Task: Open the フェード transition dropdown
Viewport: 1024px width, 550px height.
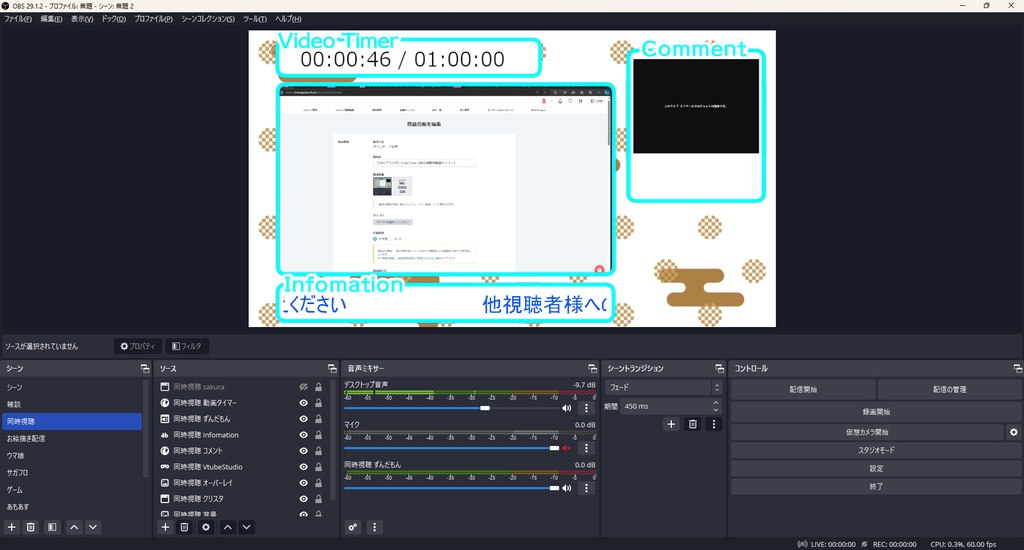Action: pyautogui.click(x=664, y=387)
